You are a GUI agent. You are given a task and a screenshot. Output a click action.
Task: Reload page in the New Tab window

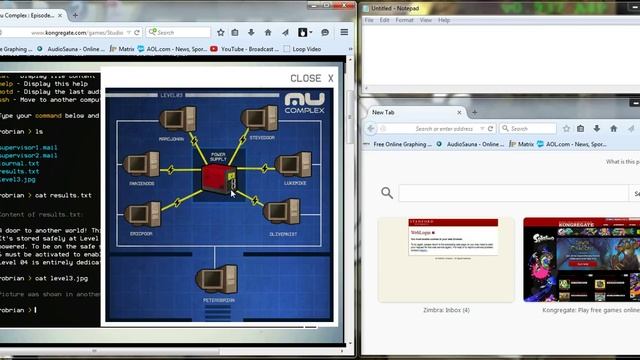click(x=491, y=129)
